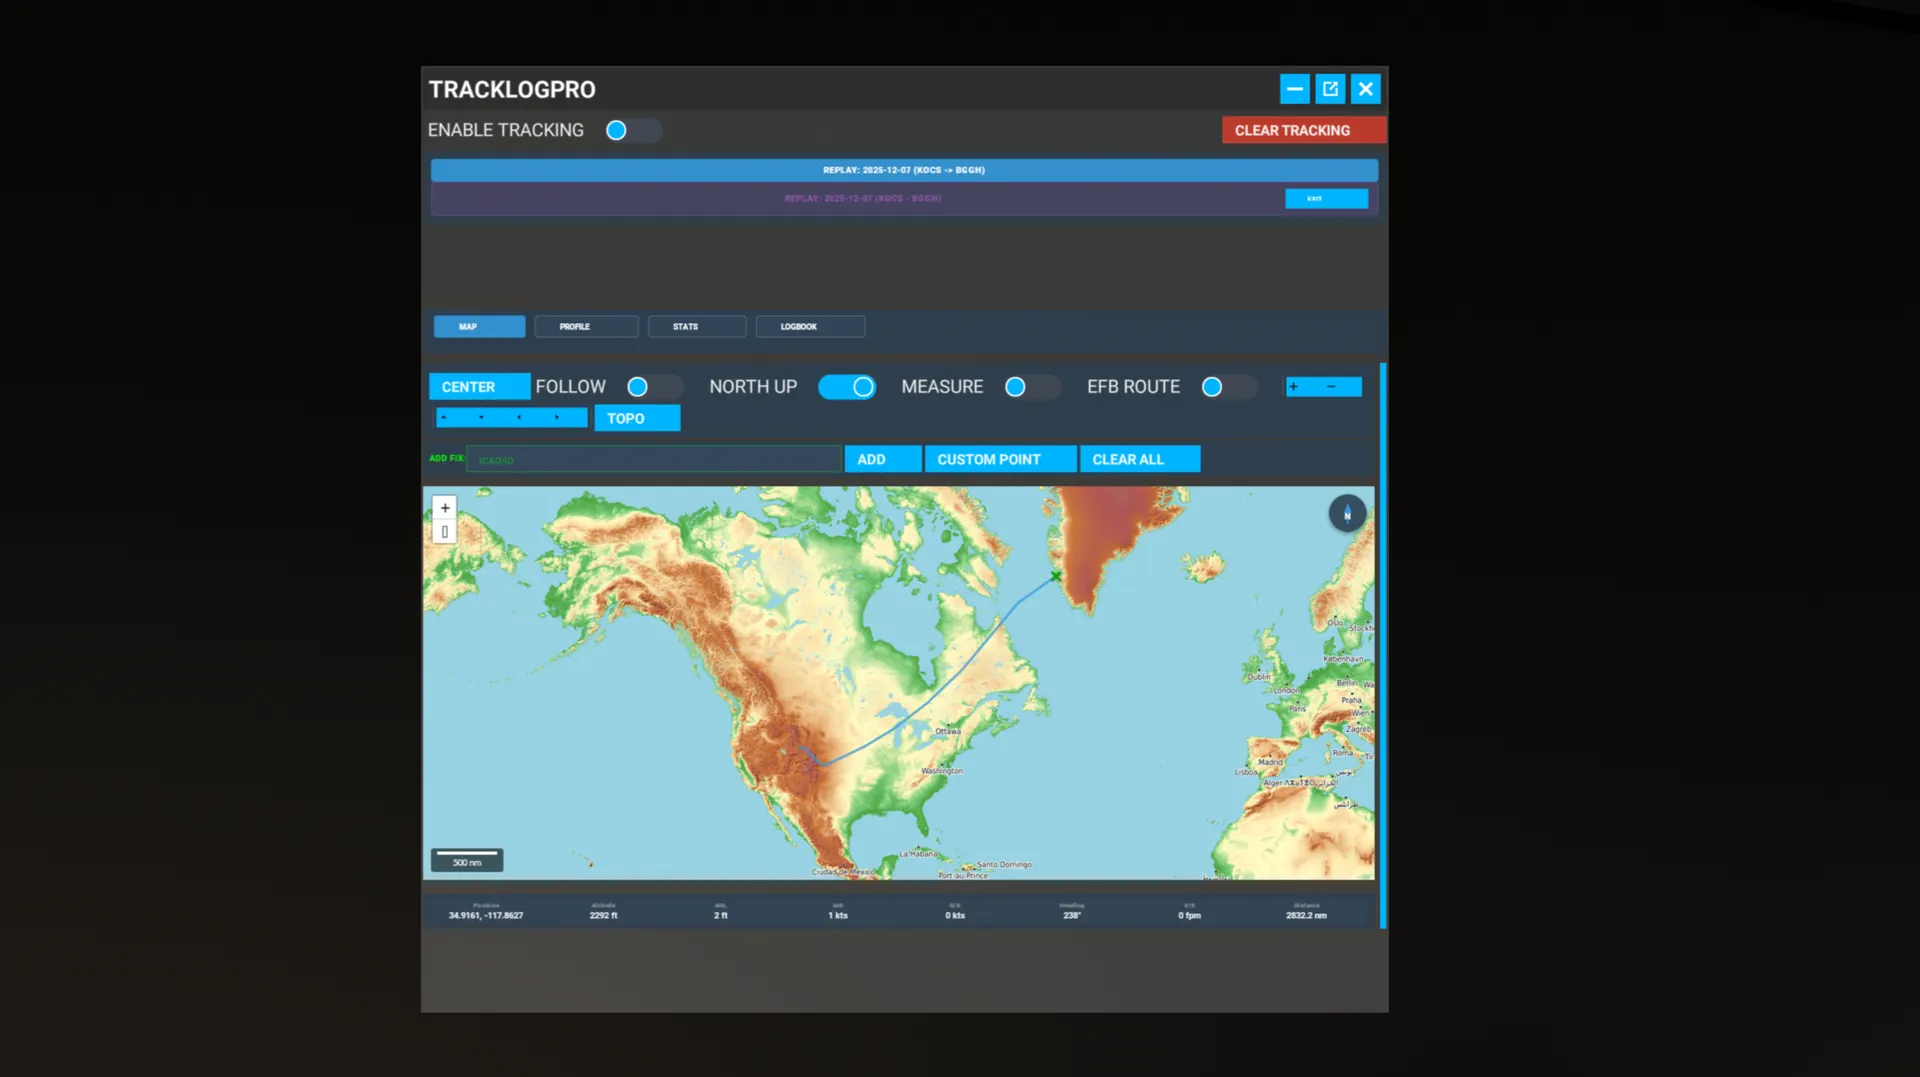Image resolution: width=1920 pixels, height=1077 pixels.
Task: Toggle the Measure switch on
Action: pos(1031,387)
